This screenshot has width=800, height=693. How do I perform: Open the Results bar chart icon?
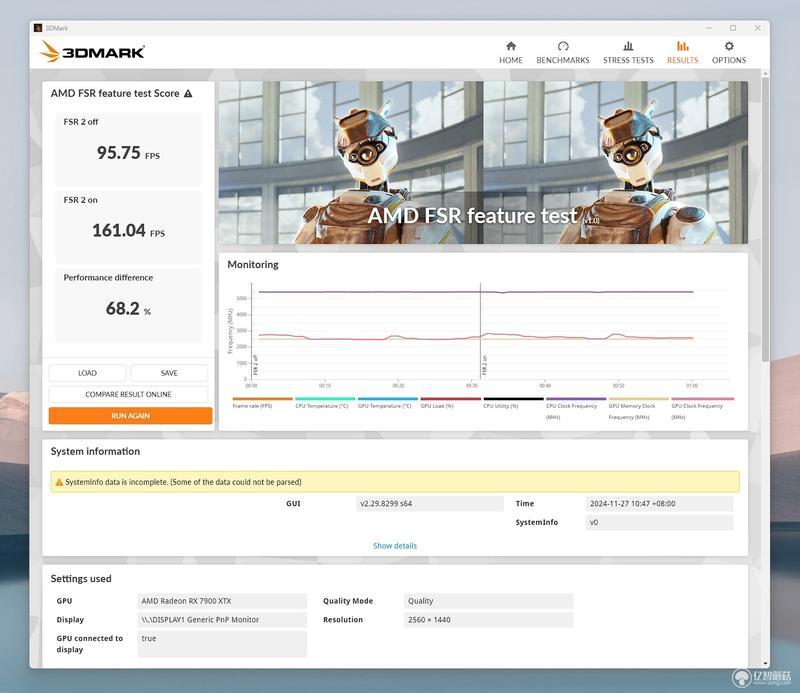(x=682, y=46)
